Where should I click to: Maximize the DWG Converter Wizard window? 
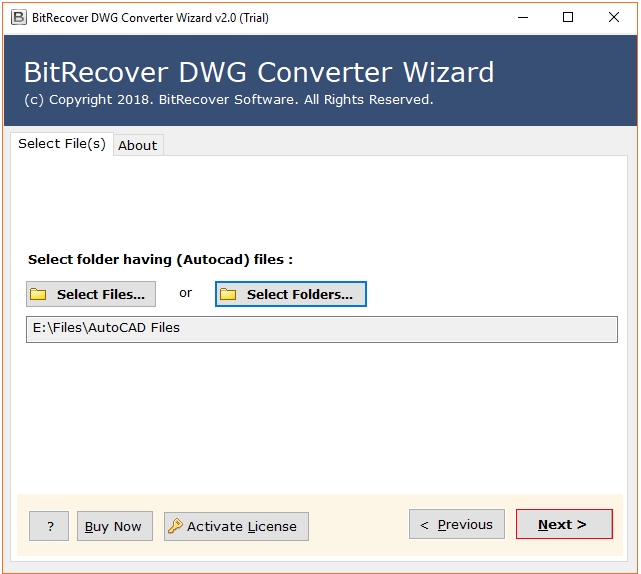(568, 18)
